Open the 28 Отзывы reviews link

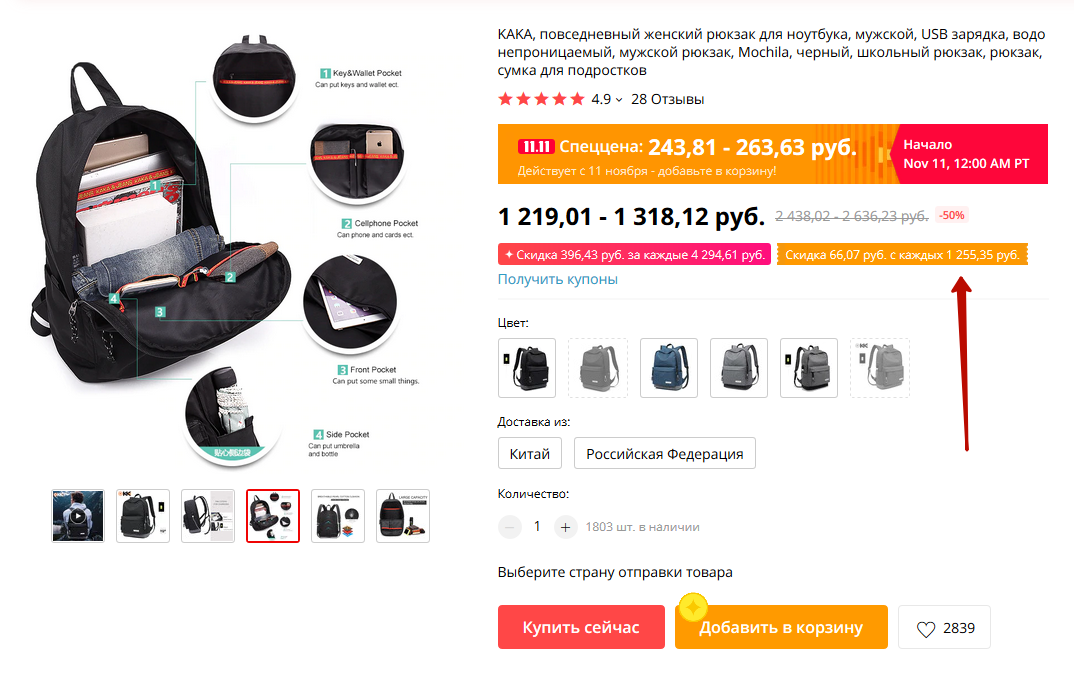[667, 99]
